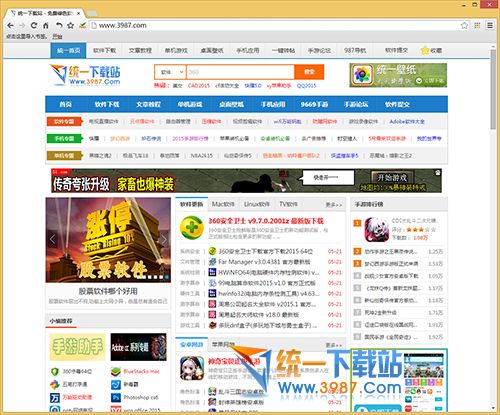Switch to the Mac软件 tab
The image size is (500, 415).
[223, 204]
